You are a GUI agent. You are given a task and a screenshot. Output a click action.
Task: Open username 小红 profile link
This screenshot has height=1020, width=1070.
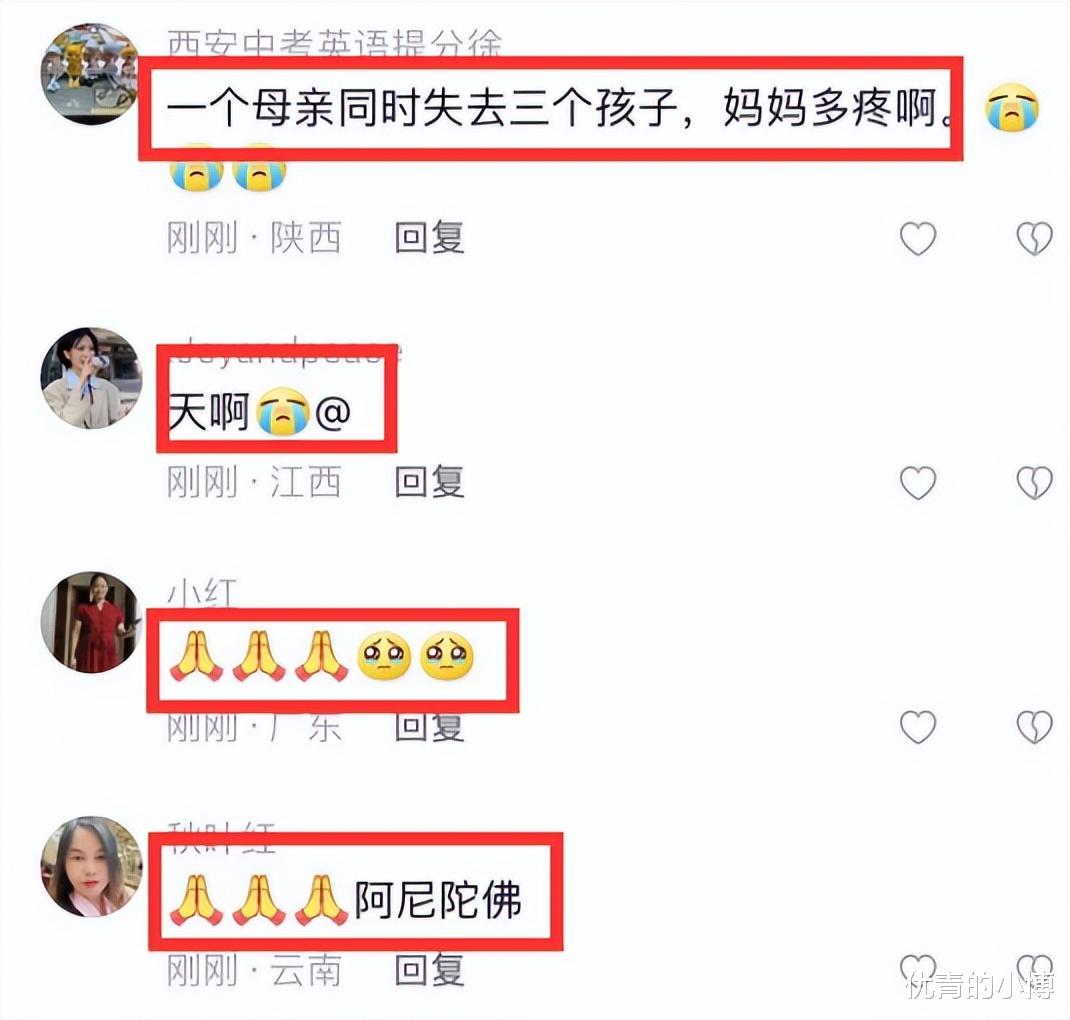(202, 593)
